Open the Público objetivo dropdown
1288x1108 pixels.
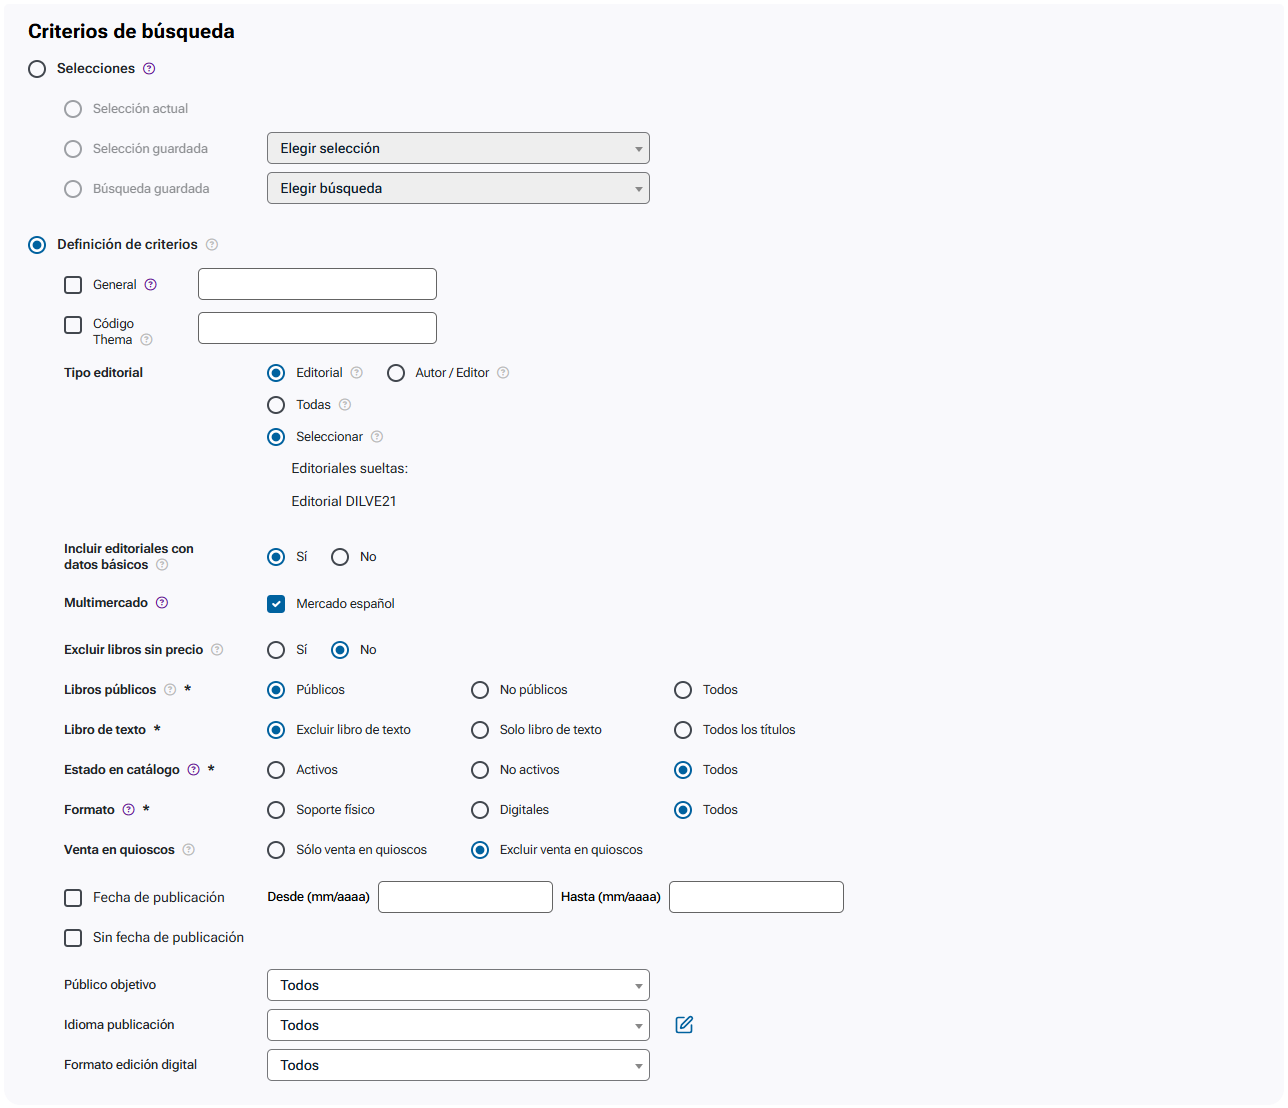[x=458, y=985]
